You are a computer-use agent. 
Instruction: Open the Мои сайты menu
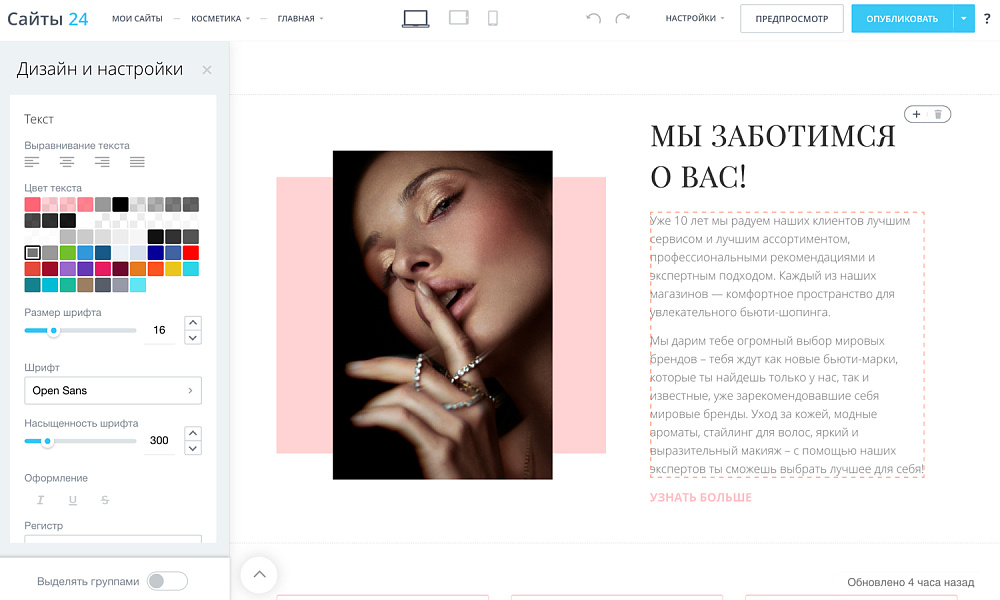[x=136, y=17]
